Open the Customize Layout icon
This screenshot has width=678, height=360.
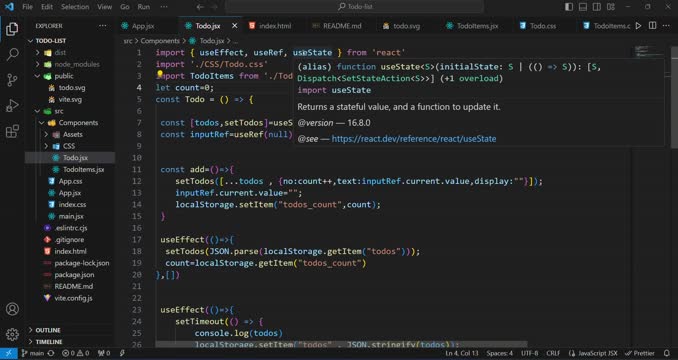click(611, 7)
